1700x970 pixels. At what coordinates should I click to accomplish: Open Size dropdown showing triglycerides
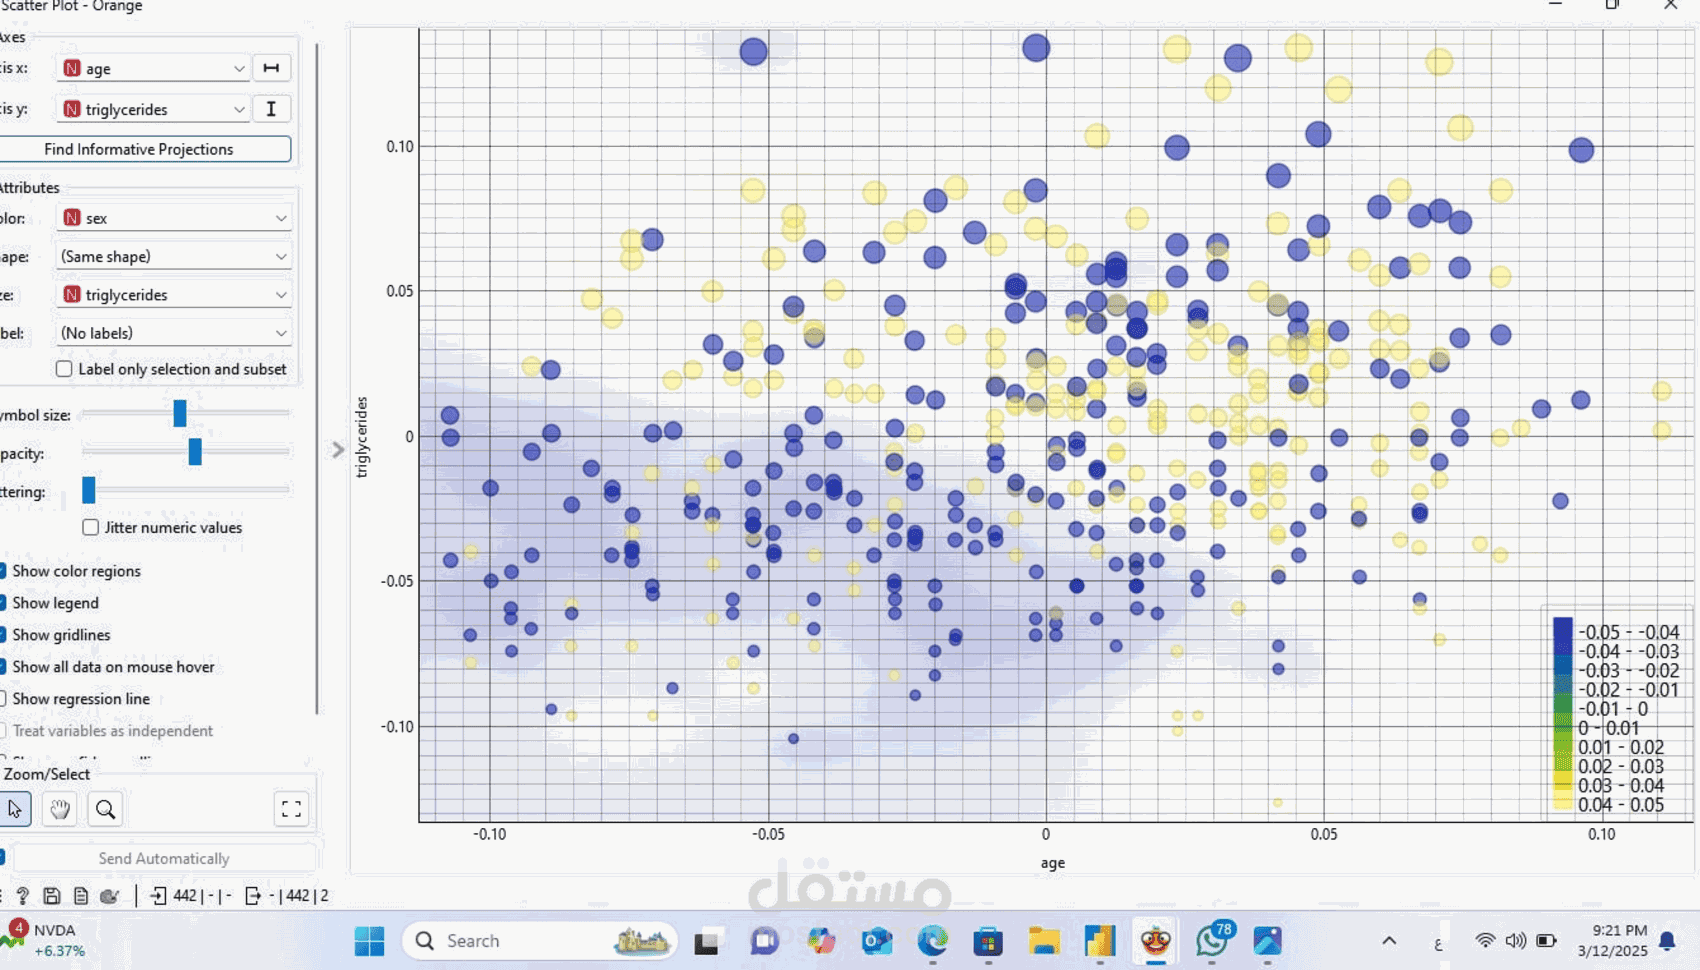(174, 295)
